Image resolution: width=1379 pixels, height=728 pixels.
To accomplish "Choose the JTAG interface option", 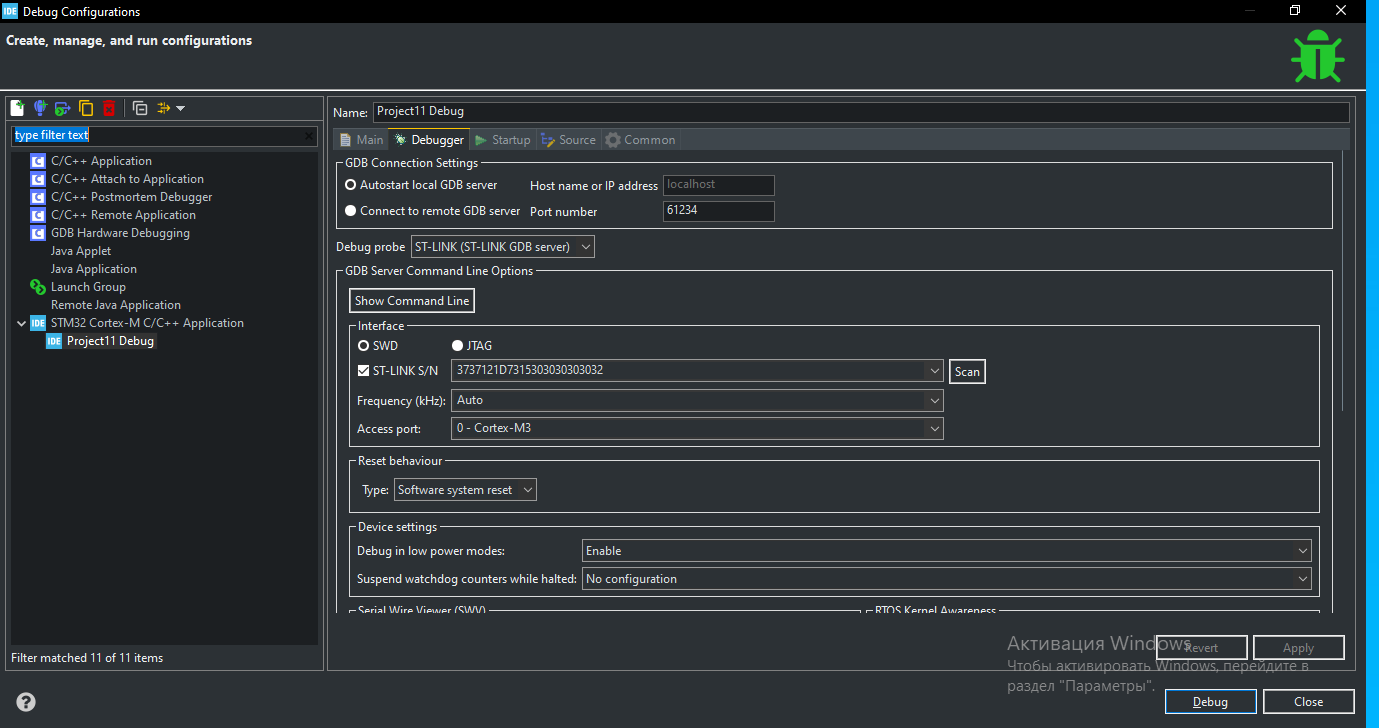I will (x=457, y=346).
